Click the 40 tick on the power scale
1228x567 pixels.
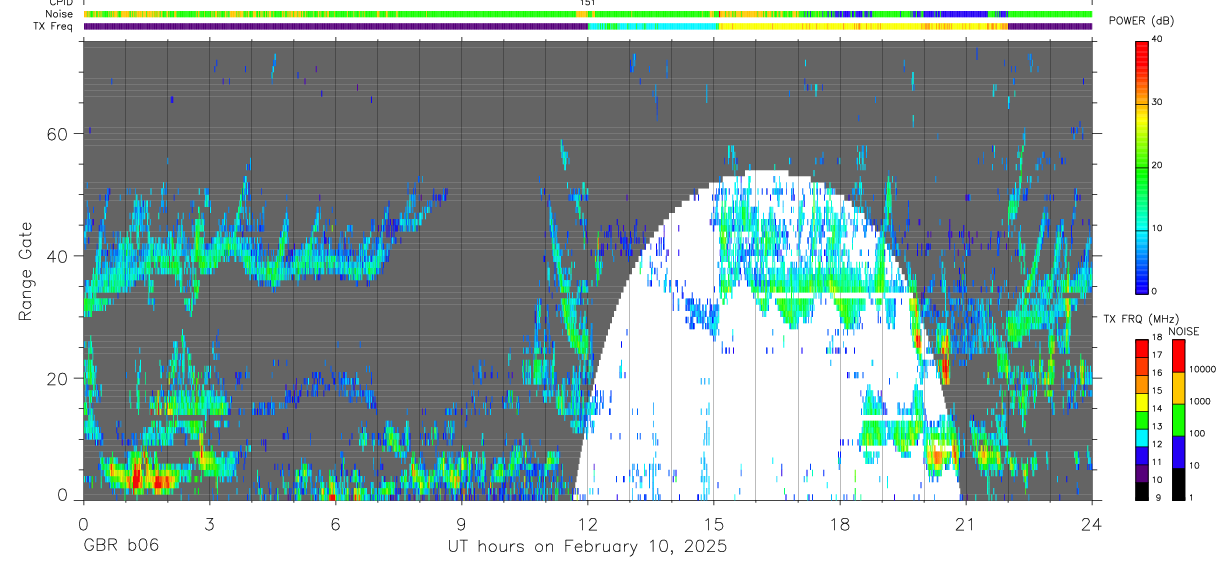1158,38
